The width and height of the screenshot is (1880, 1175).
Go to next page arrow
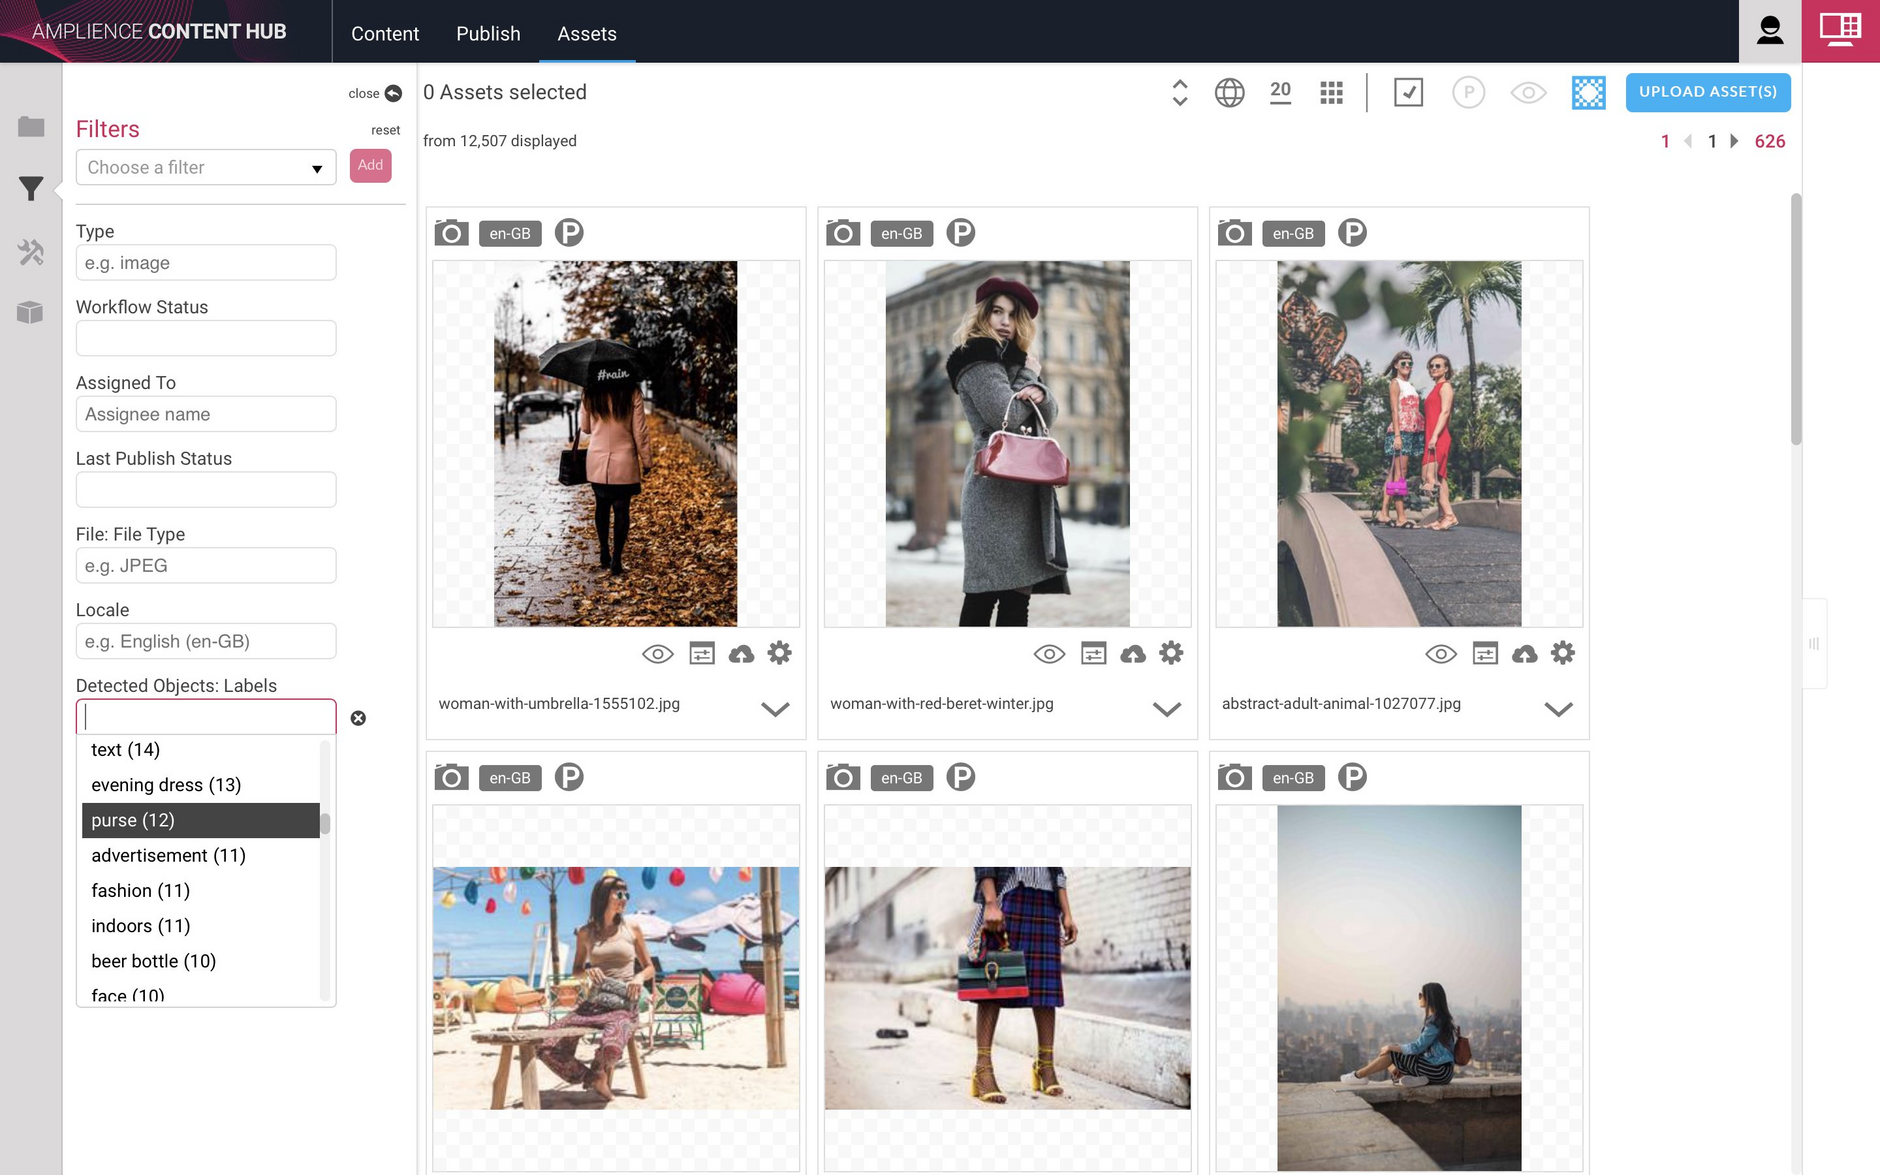[1735, 141]
